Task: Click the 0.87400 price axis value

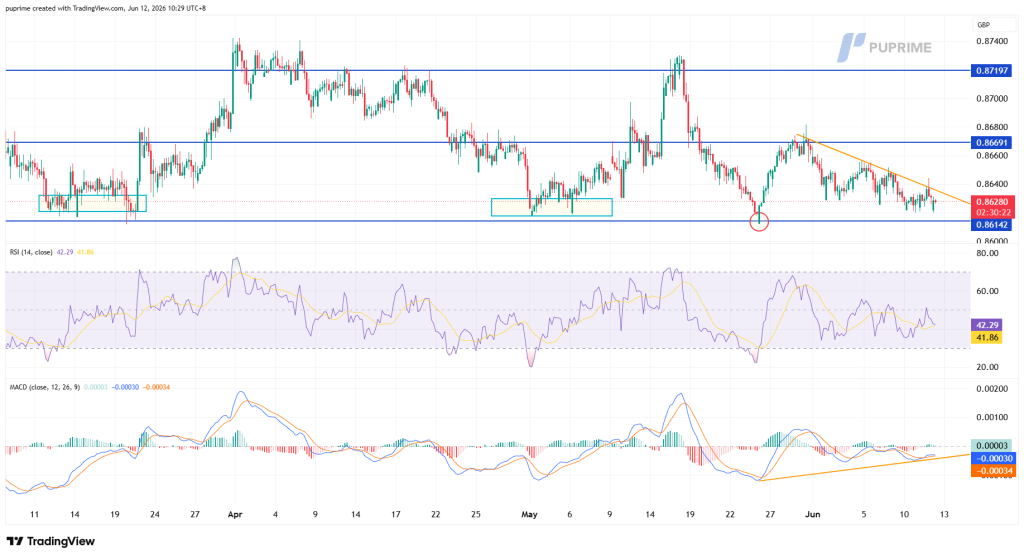Action: pyautogui.click(x=992, y=41)
